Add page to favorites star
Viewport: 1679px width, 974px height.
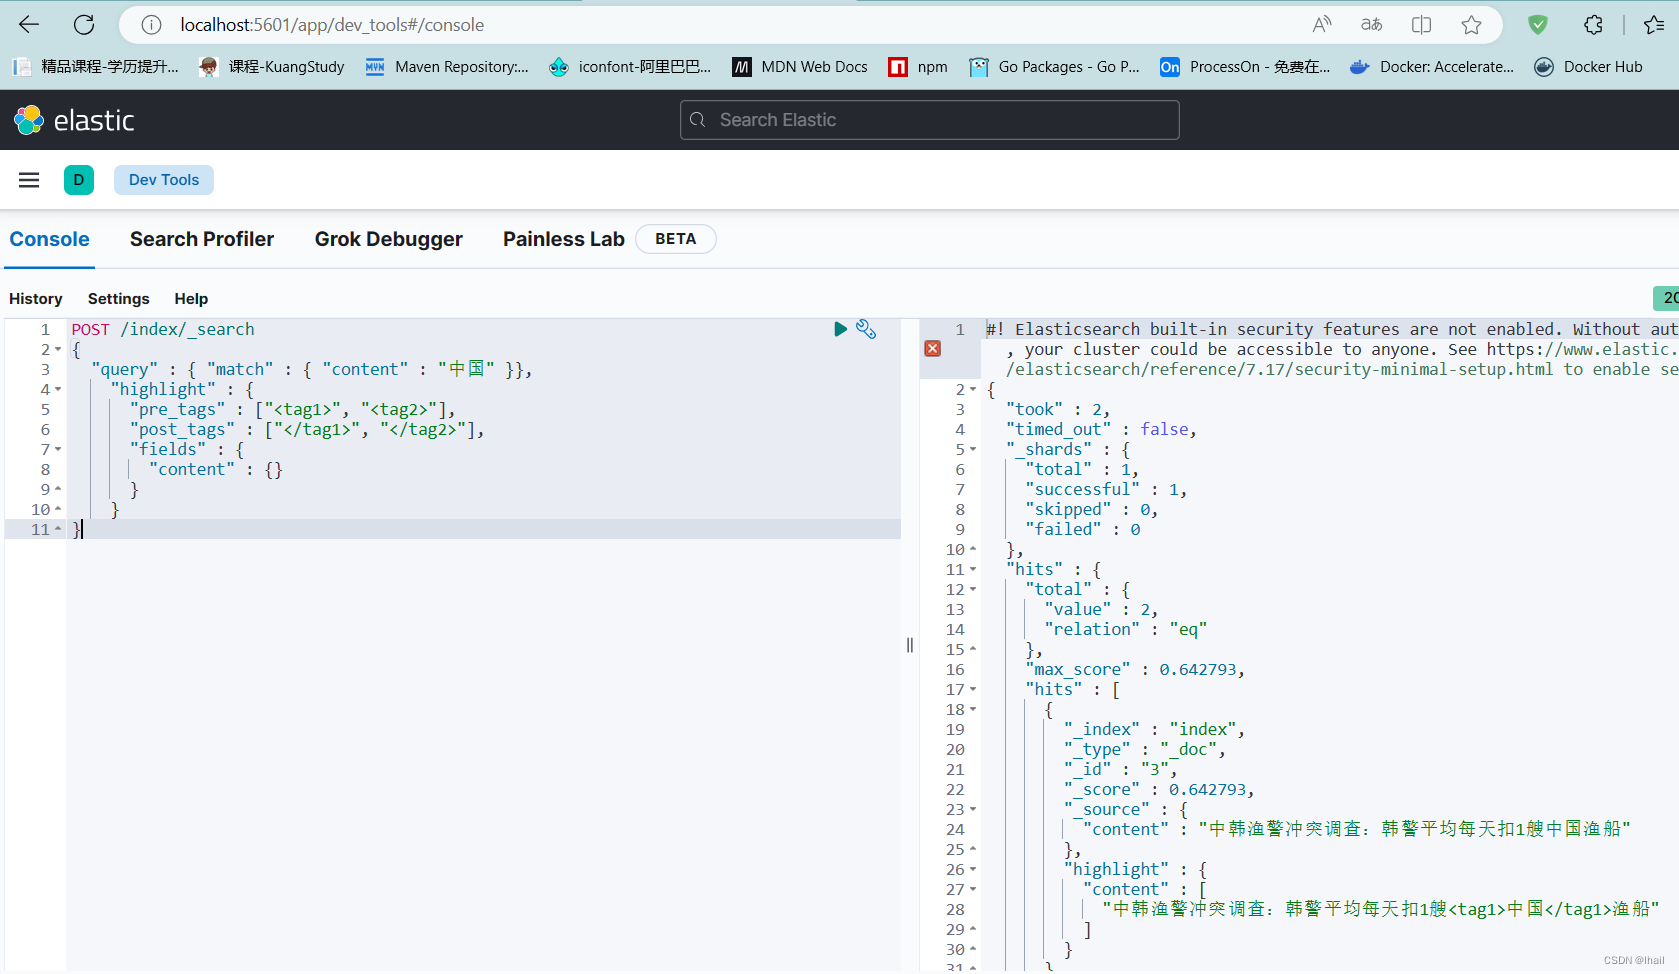click(1471, 25)
